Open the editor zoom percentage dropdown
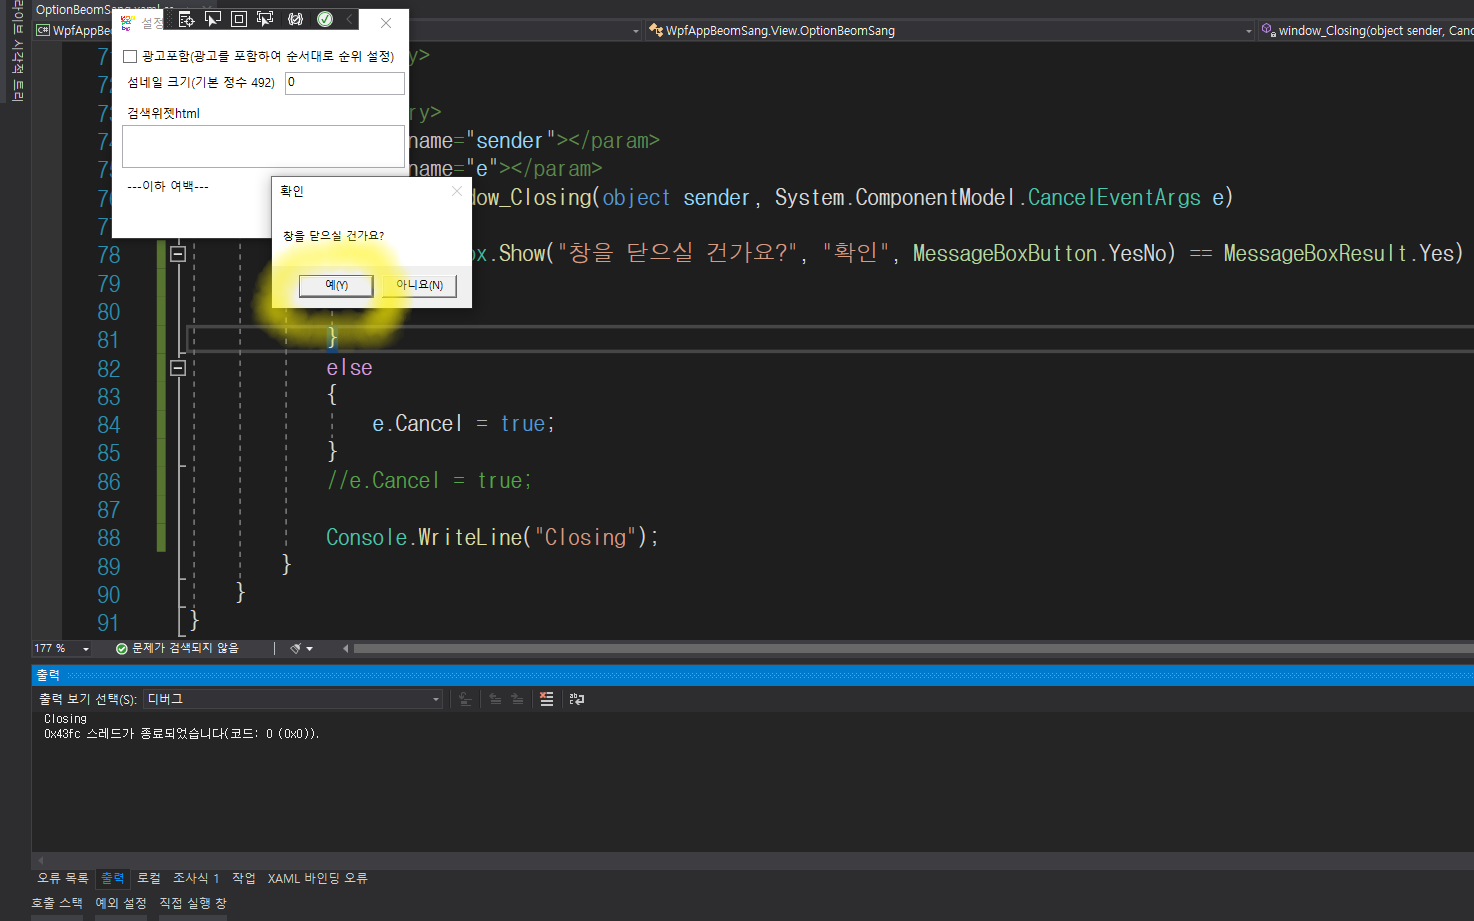 click(85, 649)
